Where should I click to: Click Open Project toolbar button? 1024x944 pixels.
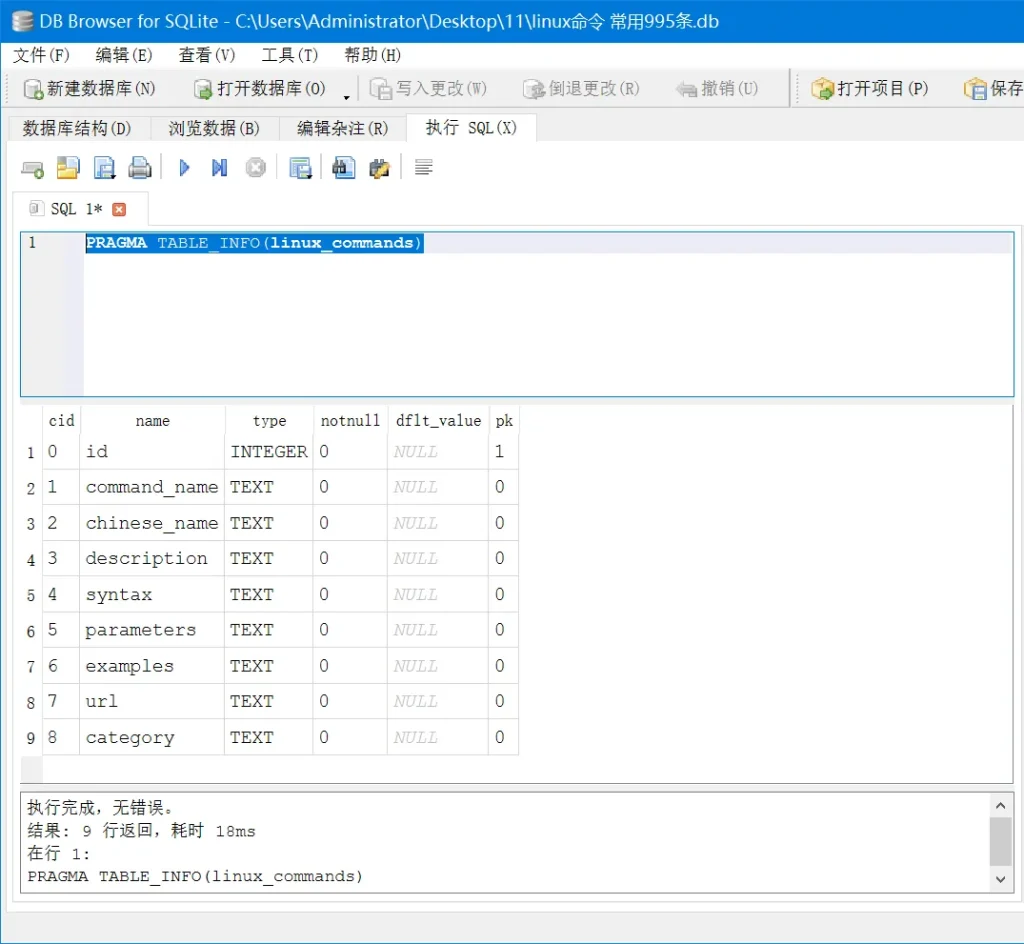(870, 89)
